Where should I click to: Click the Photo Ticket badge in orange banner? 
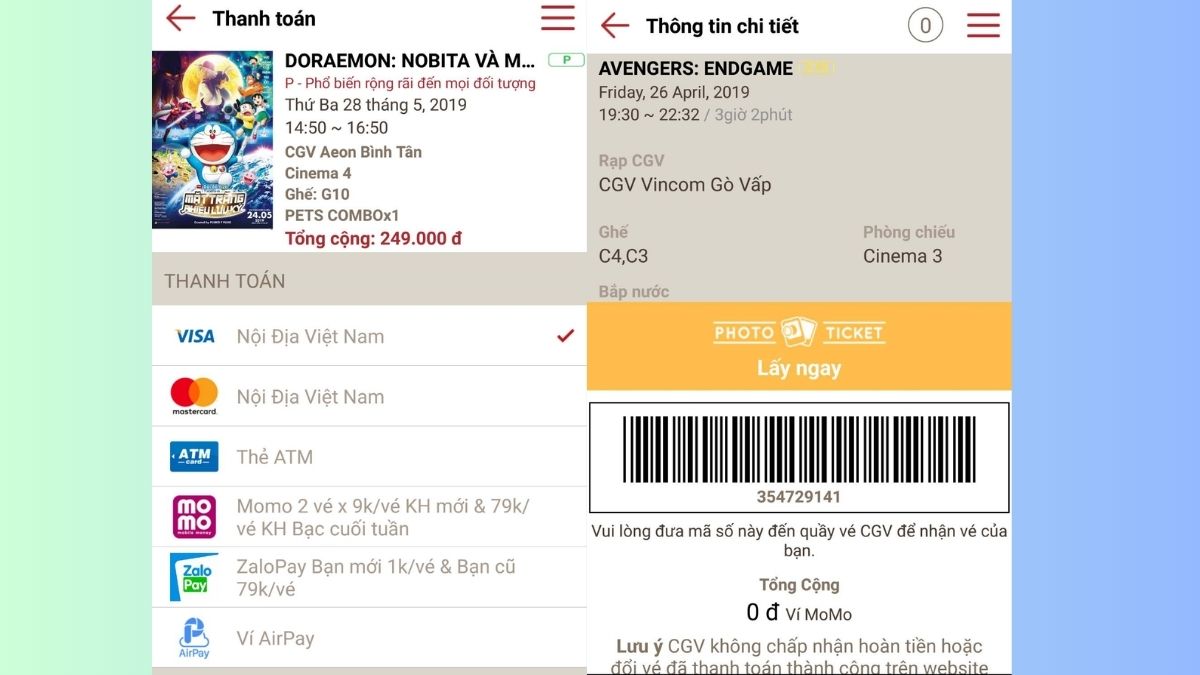pos(799,332)
